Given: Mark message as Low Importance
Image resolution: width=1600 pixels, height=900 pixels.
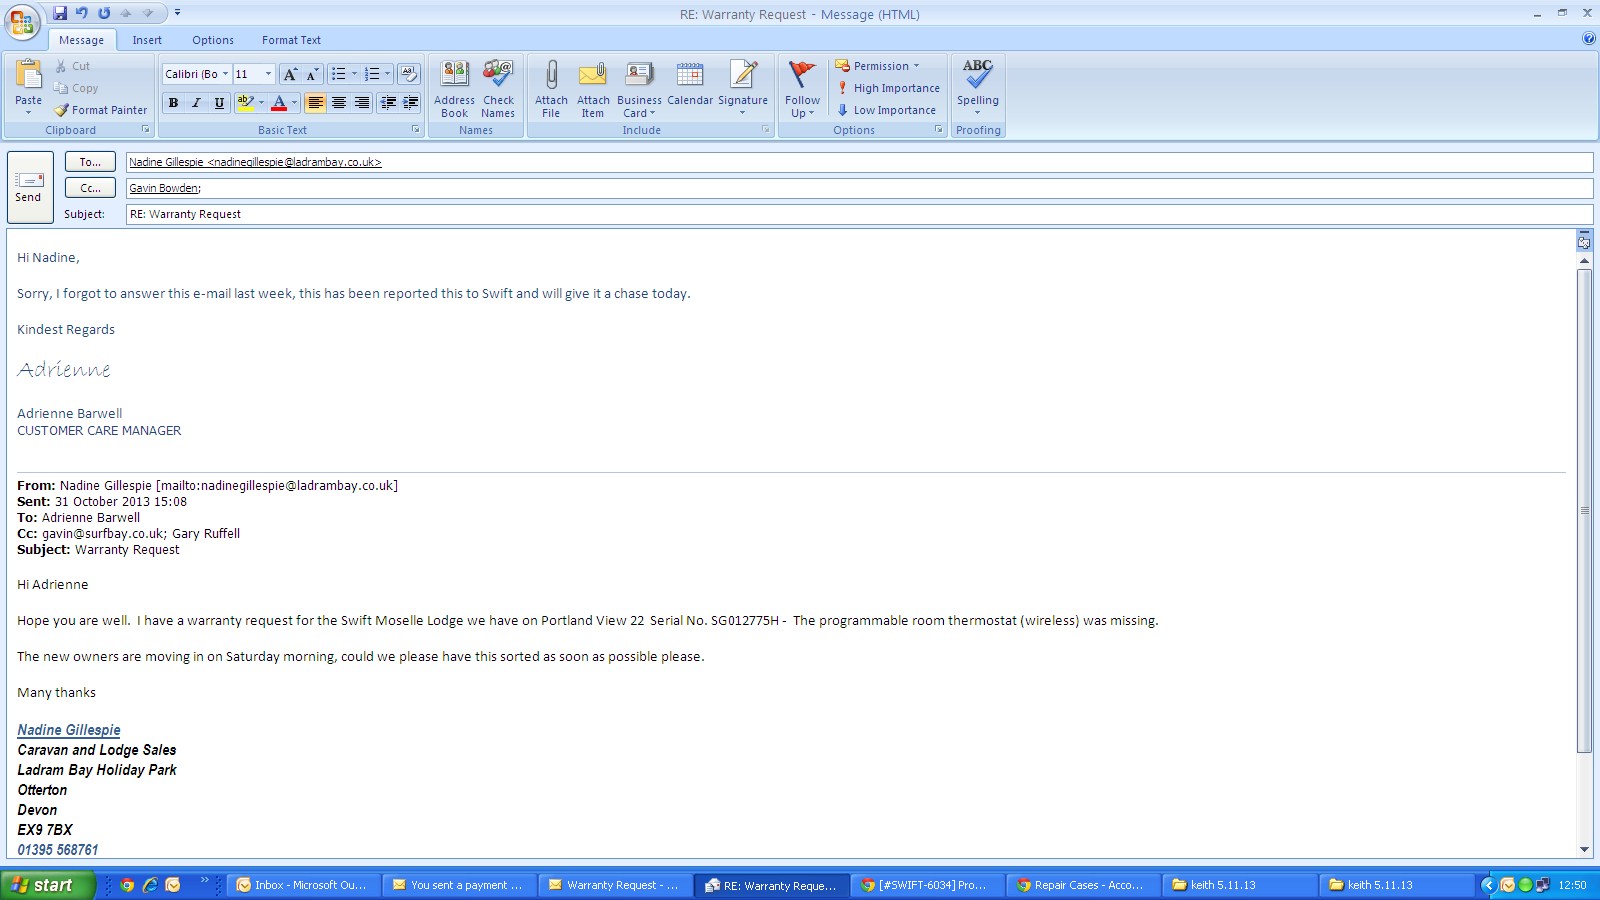Looking at the screenshot, I should click(x=886, y=110).
